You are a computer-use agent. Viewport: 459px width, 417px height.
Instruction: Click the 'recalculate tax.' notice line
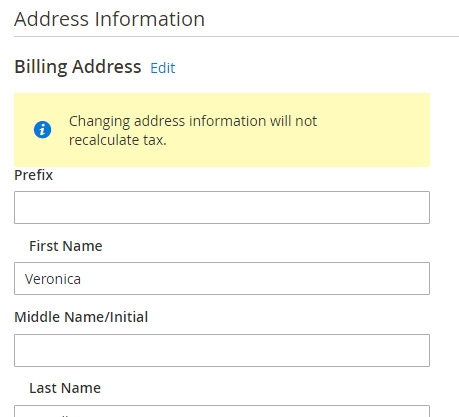118,140
